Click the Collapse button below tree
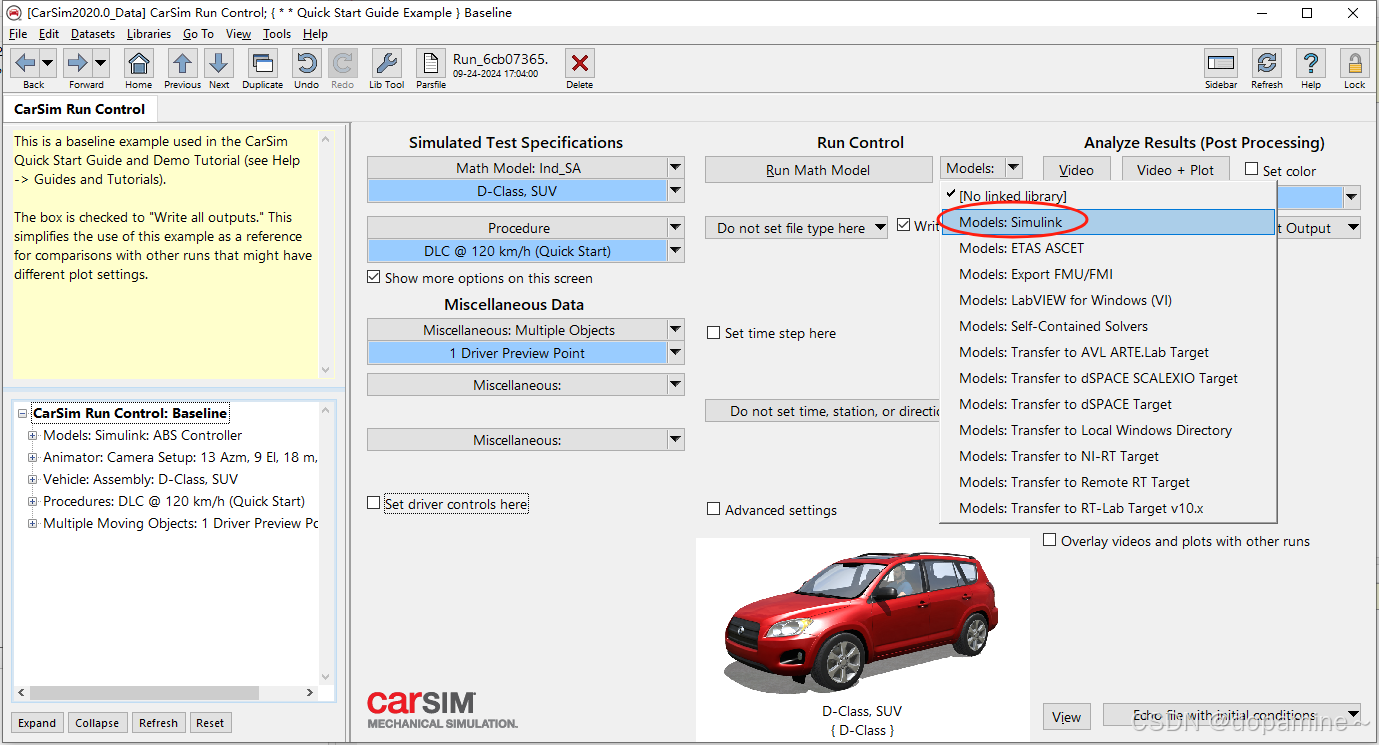This screenshot has height=745, width=1379. point(97,723)
